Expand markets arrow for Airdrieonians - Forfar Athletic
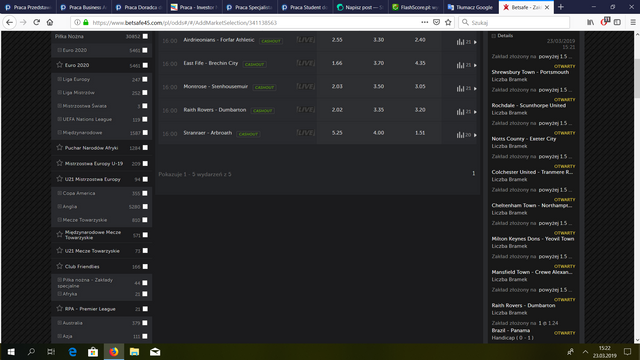The height and width of the screenshot is (360, 640). (475, 42)
